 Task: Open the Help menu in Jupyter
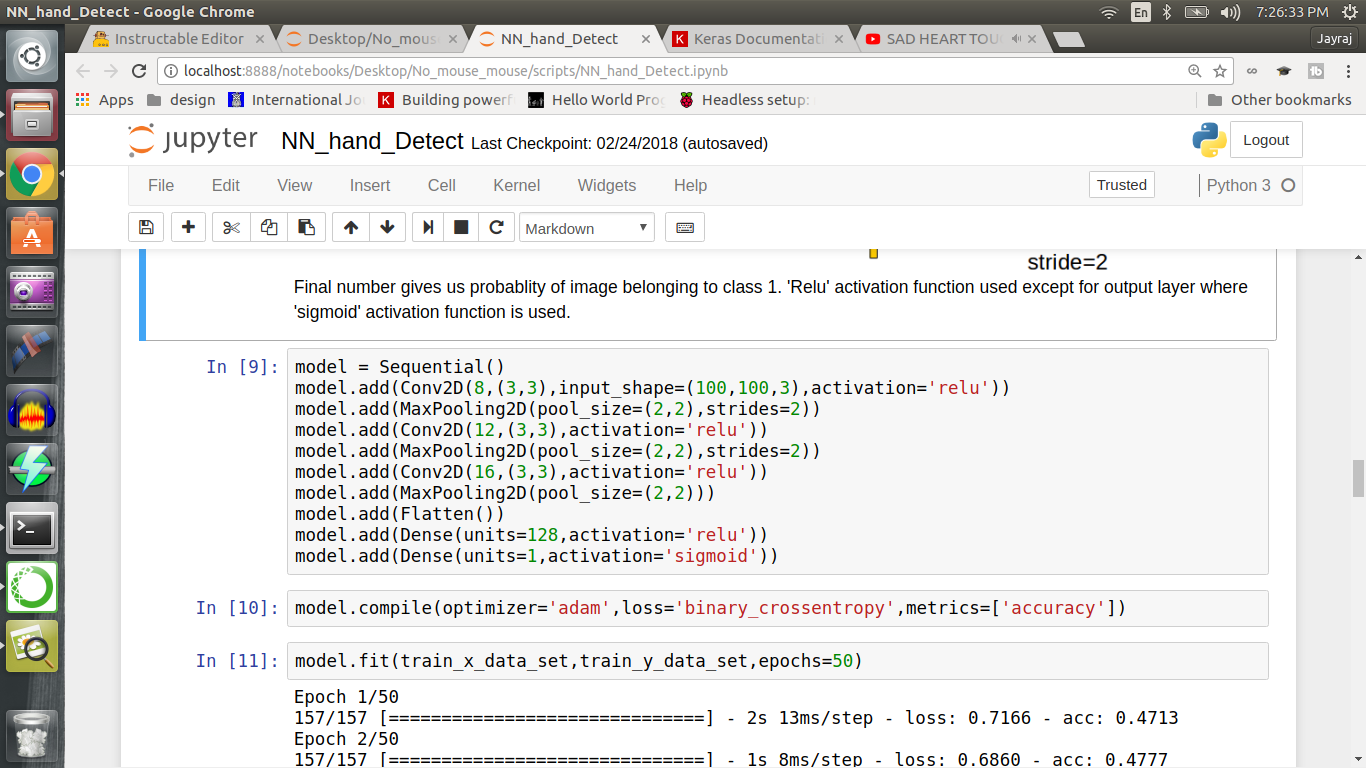point(690,185)
